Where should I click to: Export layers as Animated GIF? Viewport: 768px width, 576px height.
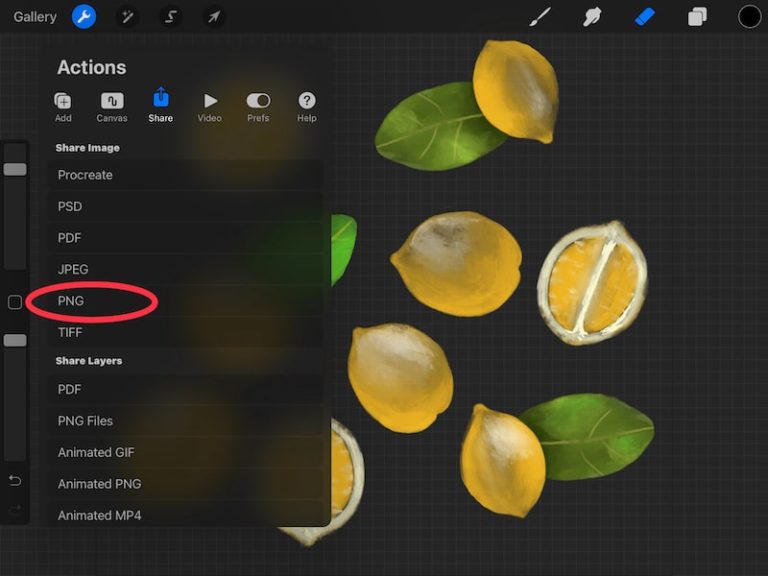click(x=185, y=452)
